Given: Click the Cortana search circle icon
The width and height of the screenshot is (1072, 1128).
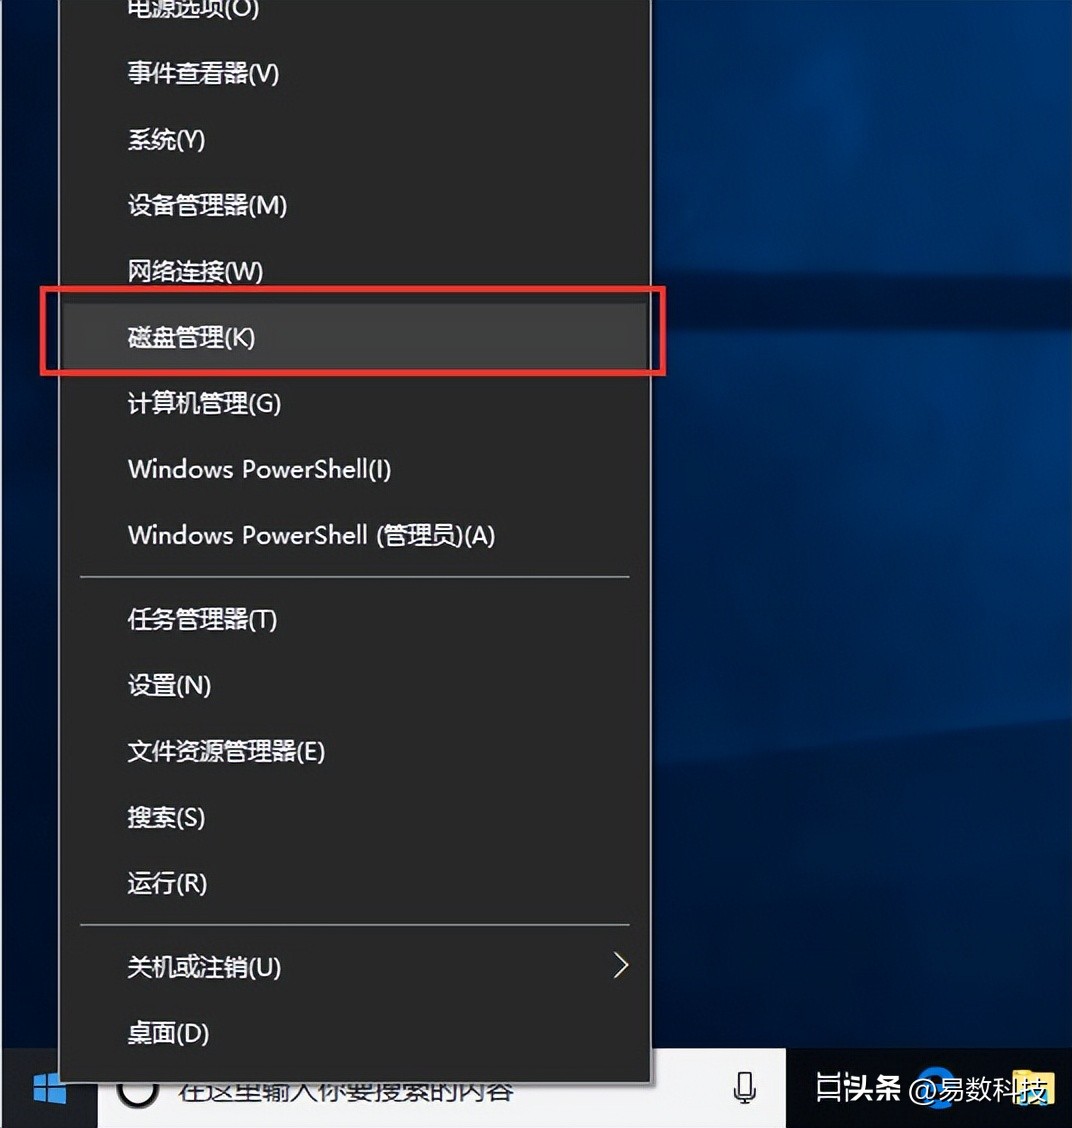Looking at the screenshot, I should point(138,1091).
